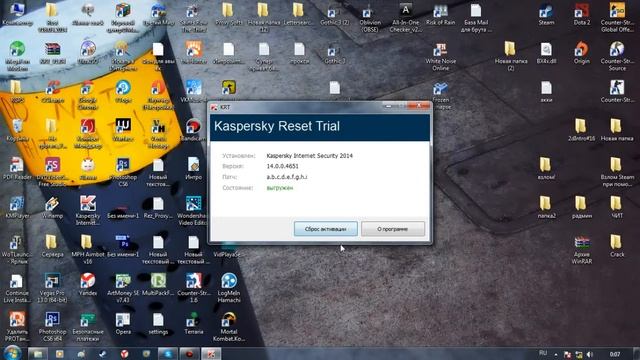Open the взлом folder
Screen dimensions: 640x360
[546, 168]
